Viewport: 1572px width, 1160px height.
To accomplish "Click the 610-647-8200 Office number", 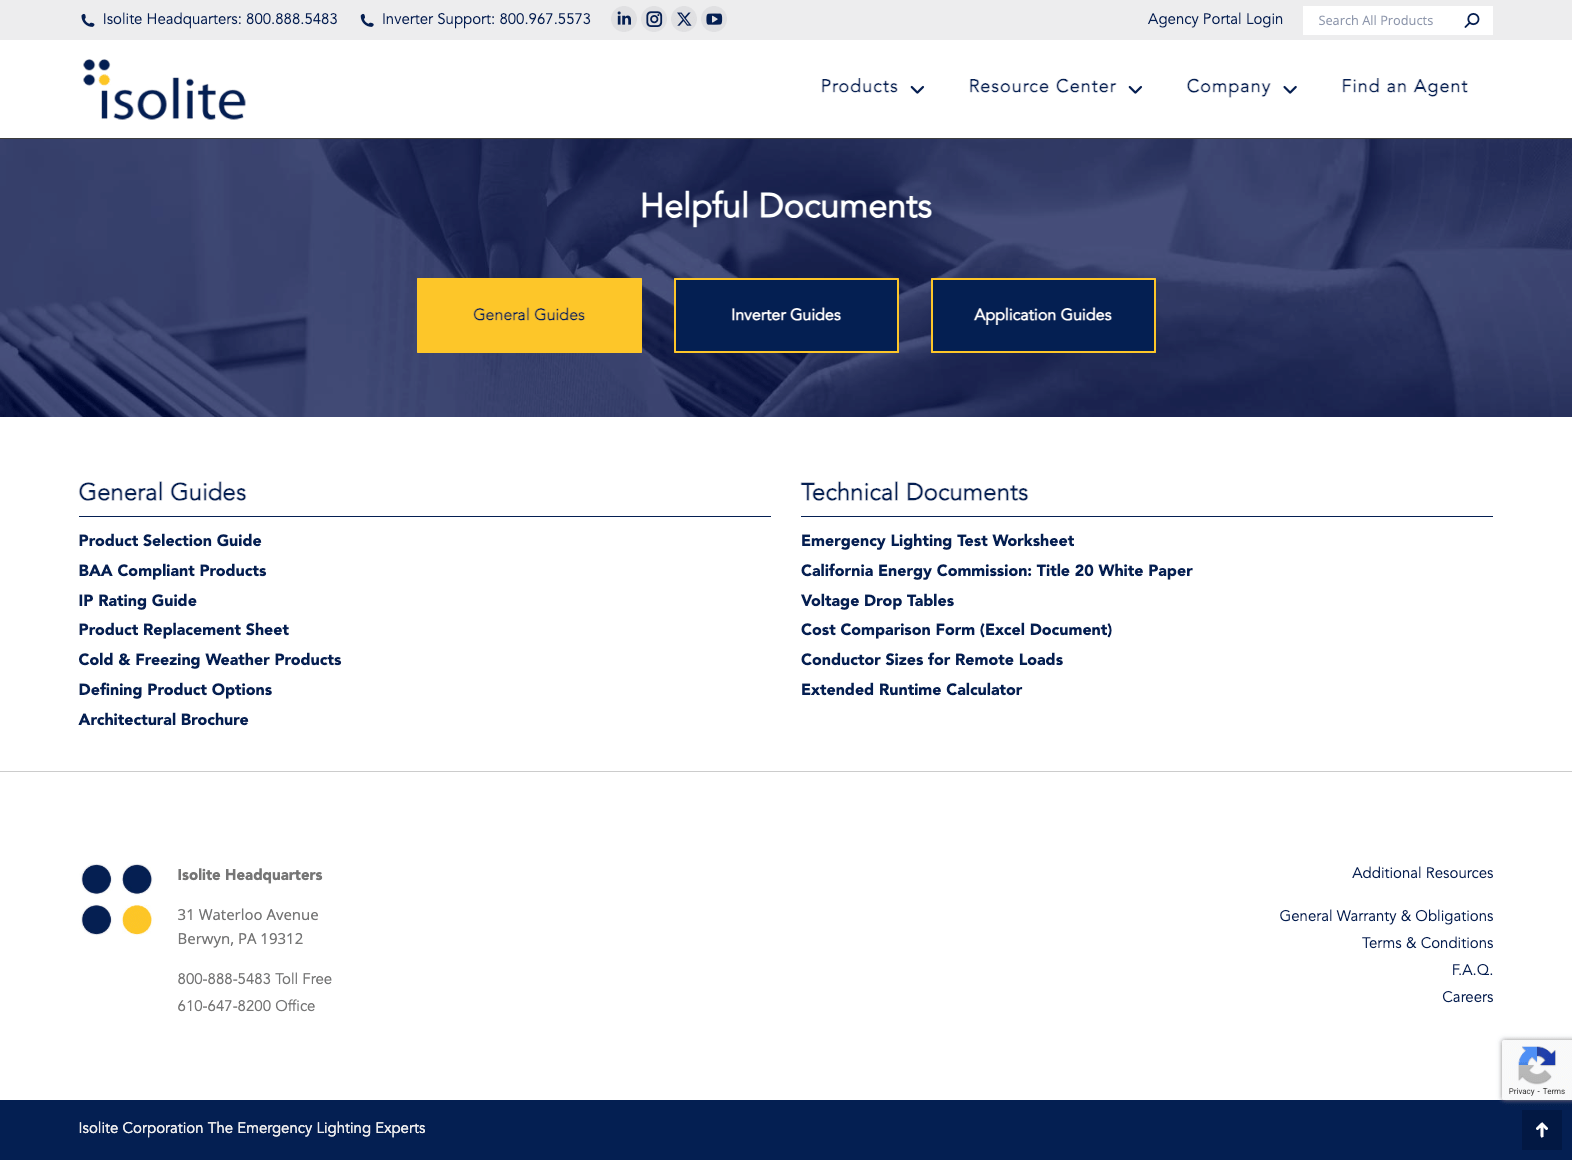I will tap(246, 1006).
